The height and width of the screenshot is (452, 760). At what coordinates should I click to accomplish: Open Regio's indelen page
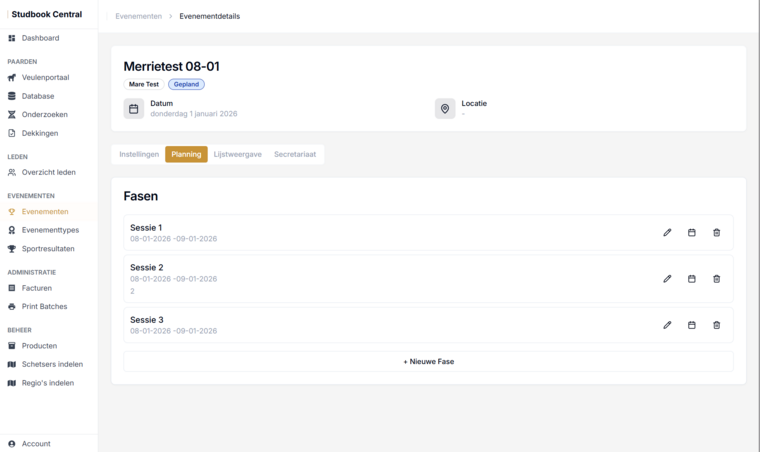tap(48, 383)
